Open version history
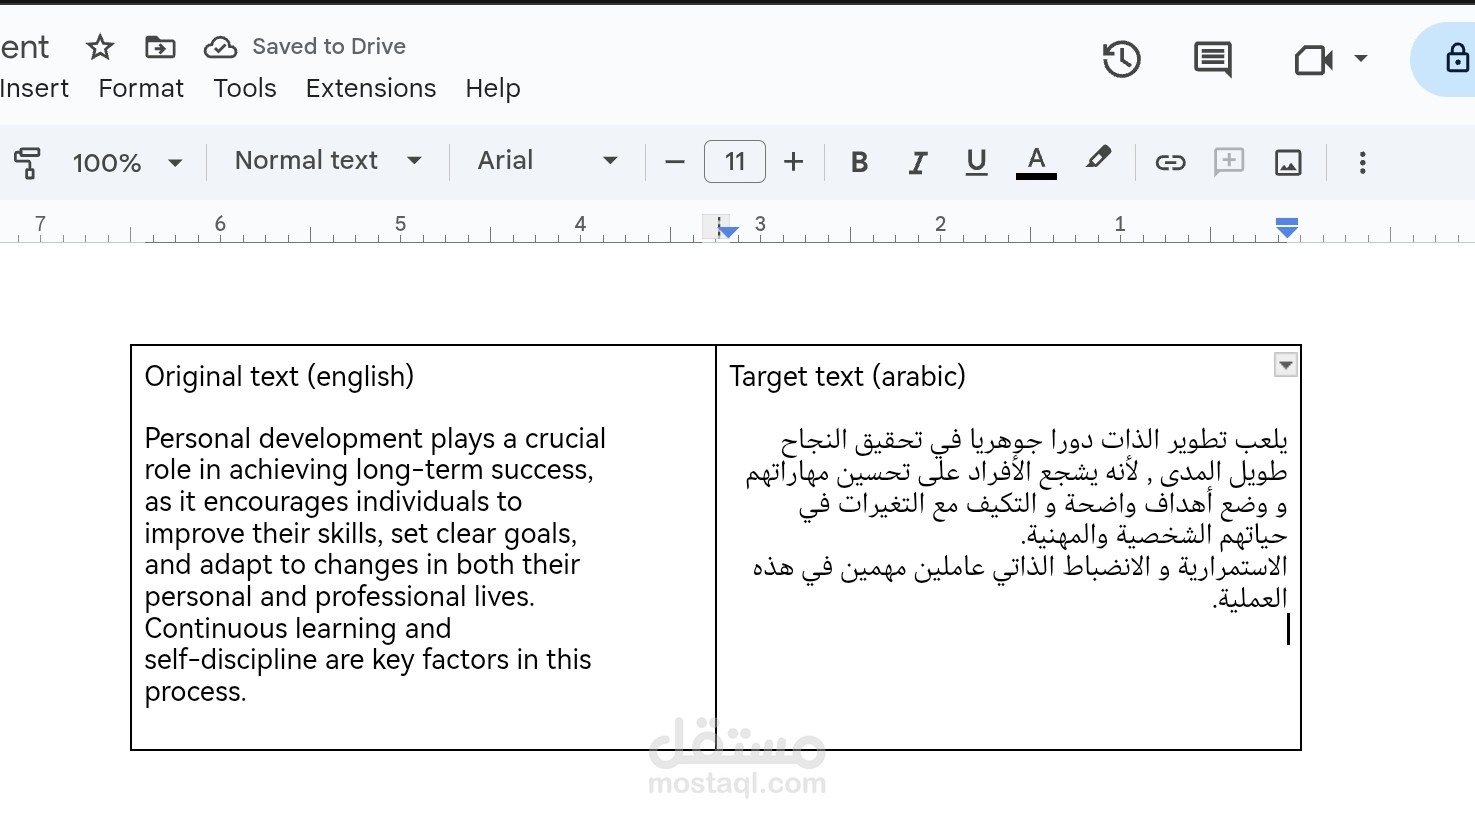Image resolution: width=1475 pixels, height=815 pixels. (1121, 59)
